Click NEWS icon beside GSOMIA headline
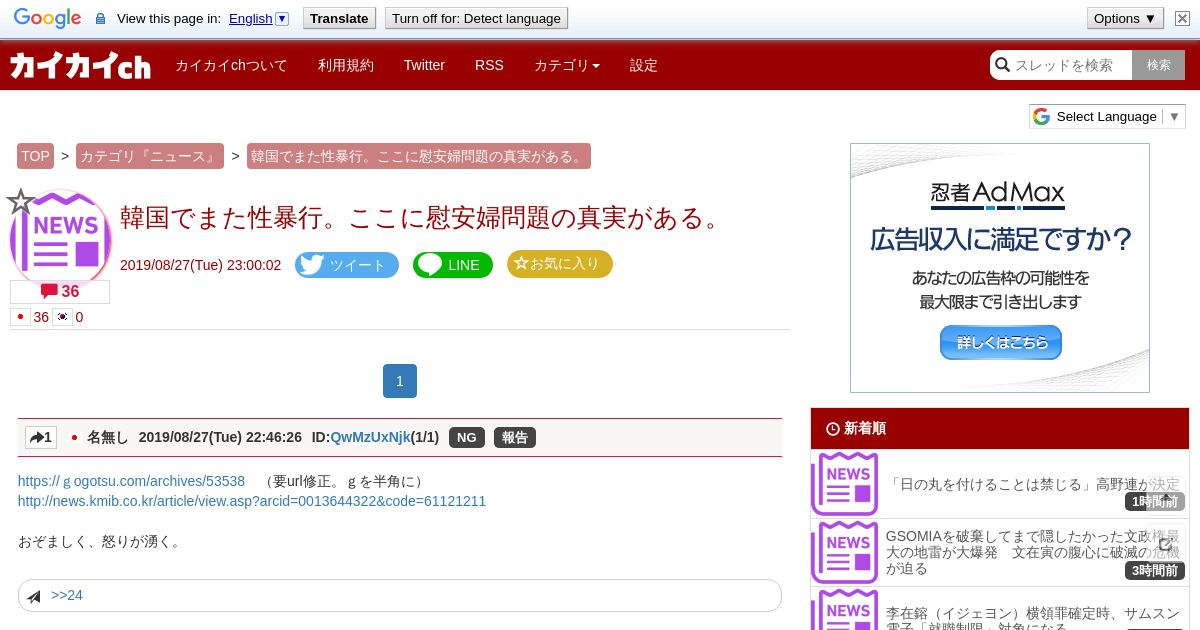Viewport: 1200px width, 630px height. tap(845, 552)
